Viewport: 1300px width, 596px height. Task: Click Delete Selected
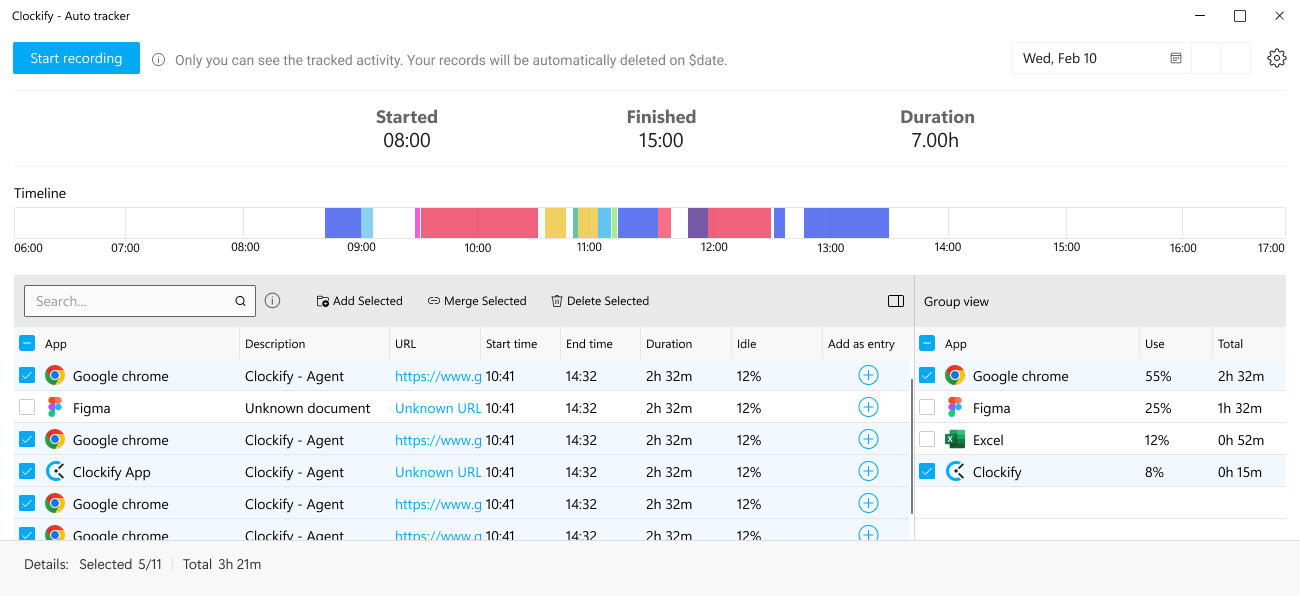[x=599, y=301]
